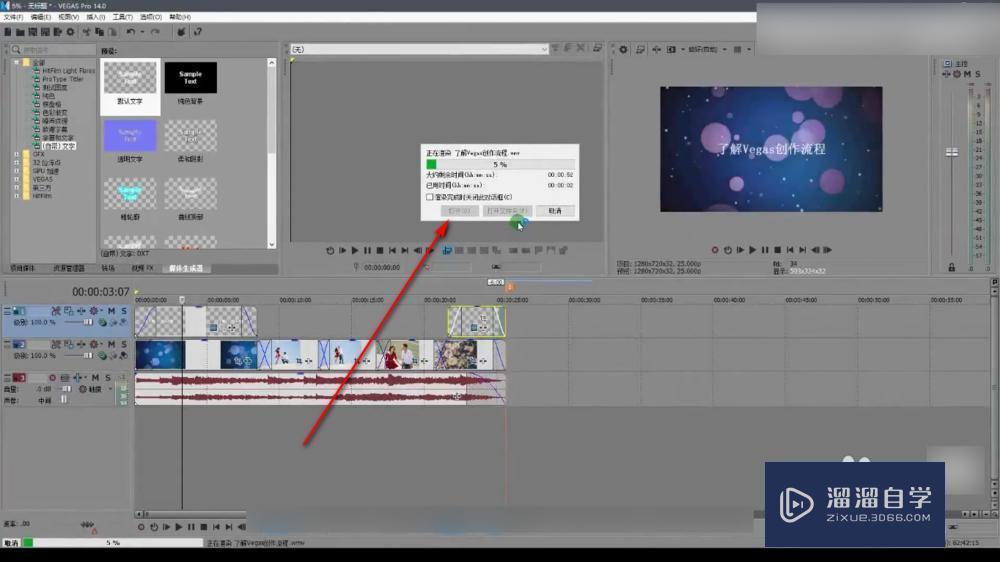Select HitFilm Light Flares in the tree
Screen dimensions: 1000x562
(x=68, y=71)
